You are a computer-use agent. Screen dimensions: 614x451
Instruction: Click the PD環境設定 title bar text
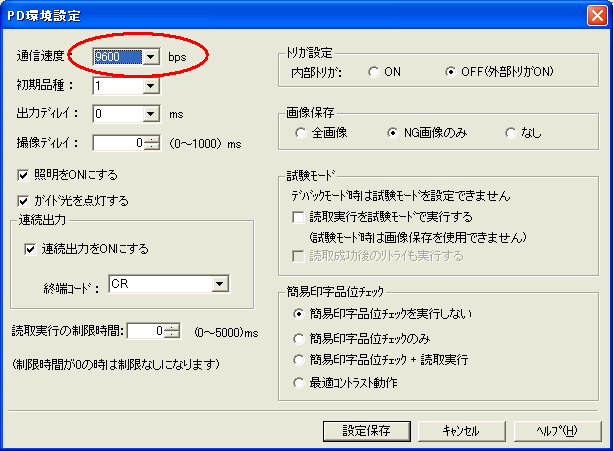pyautogui.click(x=44, y=16)
